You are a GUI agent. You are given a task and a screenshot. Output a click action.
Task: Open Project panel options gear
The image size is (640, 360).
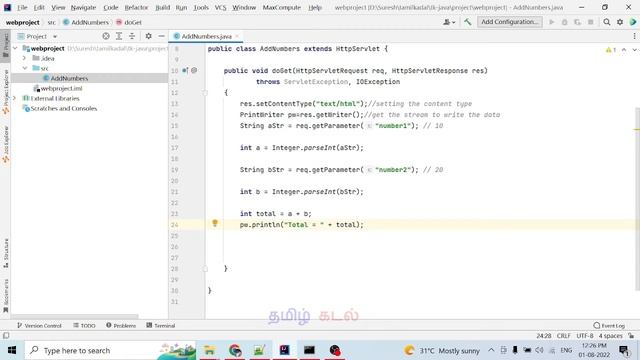coord(149,36)
